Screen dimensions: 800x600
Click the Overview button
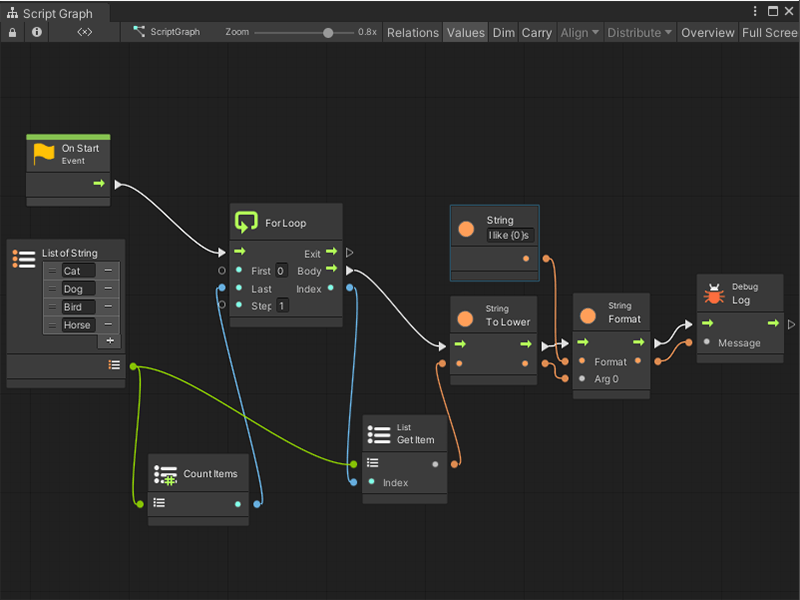coord(707,32)
